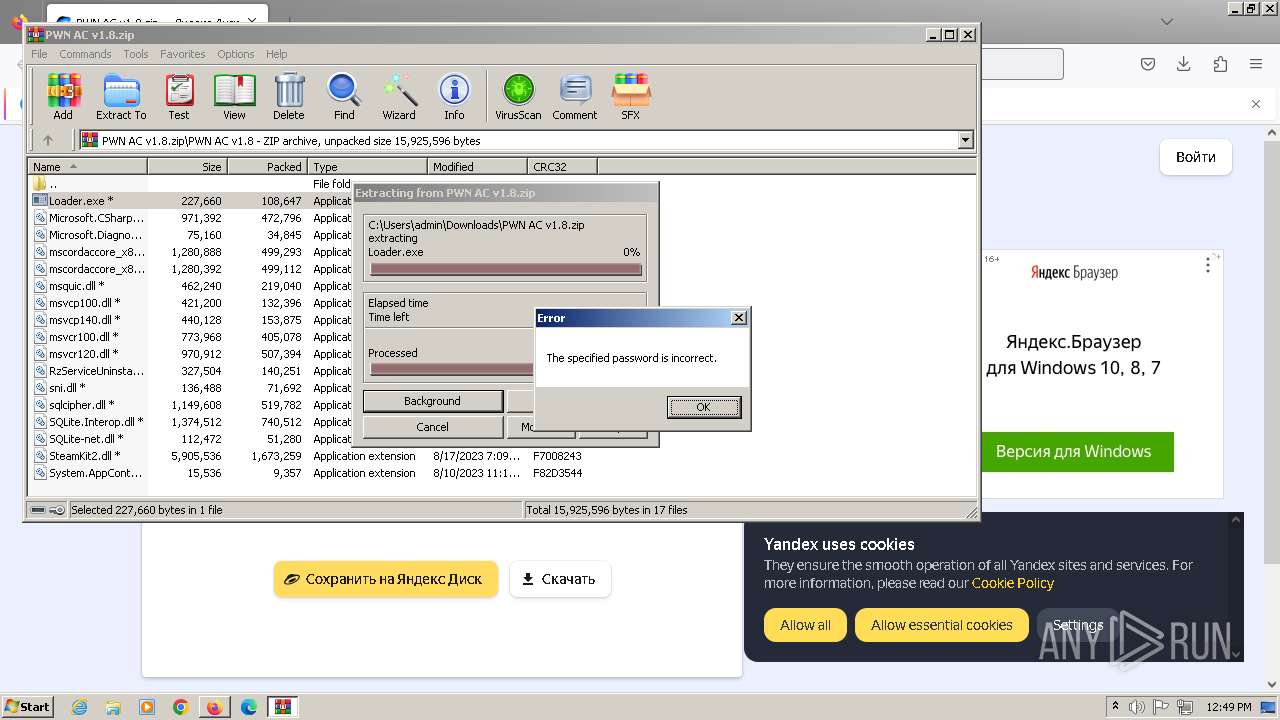Sort by the Packed column header
1280x720 pixels.
pyautogui.click(x=267, y=166)
